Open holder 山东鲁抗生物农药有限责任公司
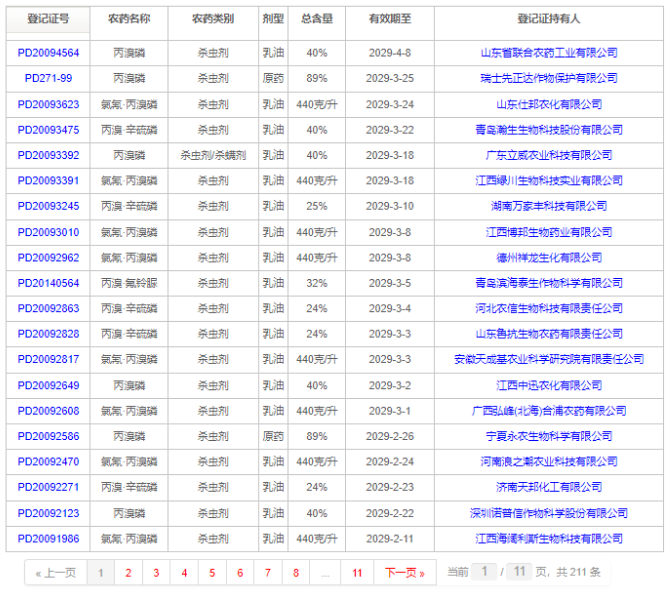 549,334
